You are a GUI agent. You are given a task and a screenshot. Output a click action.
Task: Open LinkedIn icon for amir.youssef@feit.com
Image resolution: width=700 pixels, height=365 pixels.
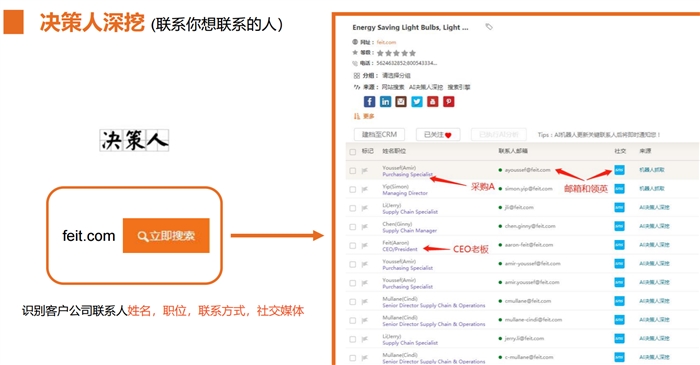[620, 282]
